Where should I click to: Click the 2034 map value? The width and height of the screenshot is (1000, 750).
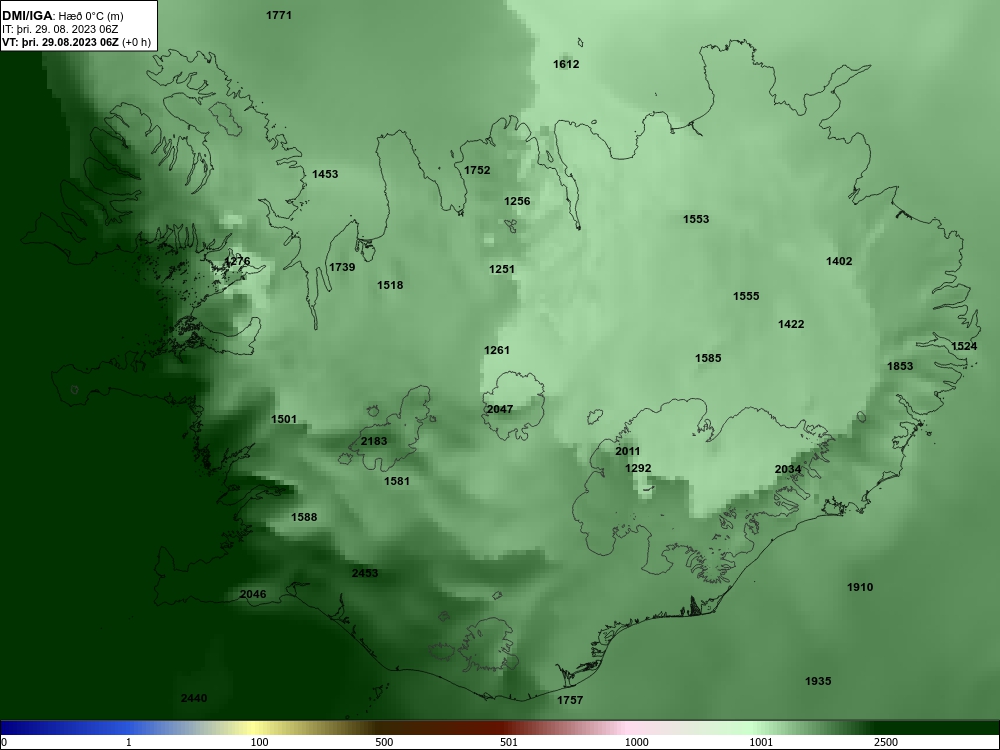[x=788, y=469]
